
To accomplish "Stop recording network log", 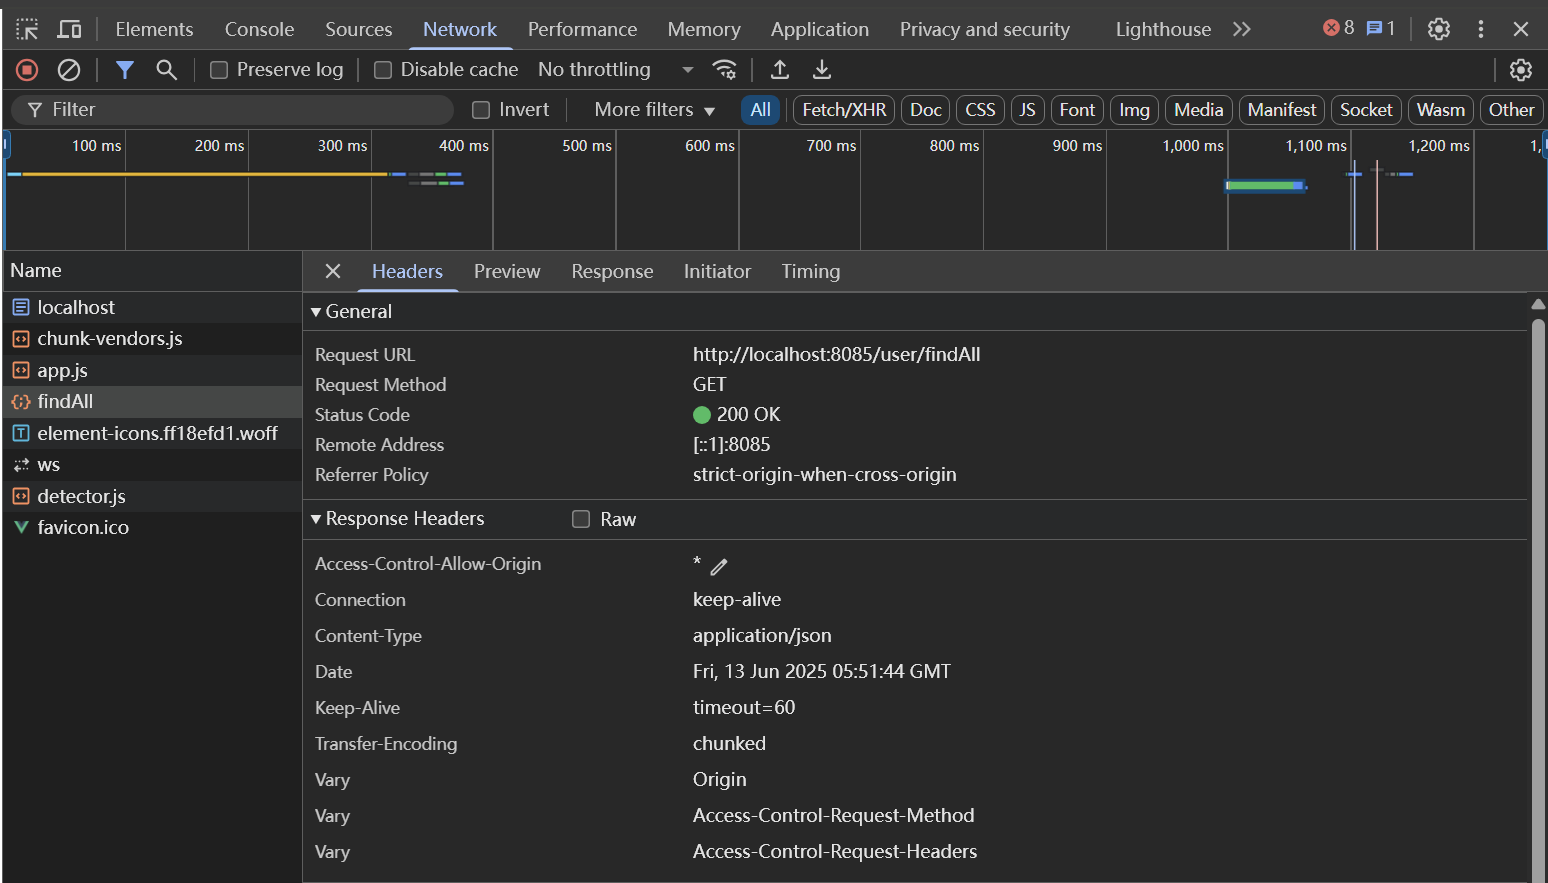I will click(x=27, y=70).
